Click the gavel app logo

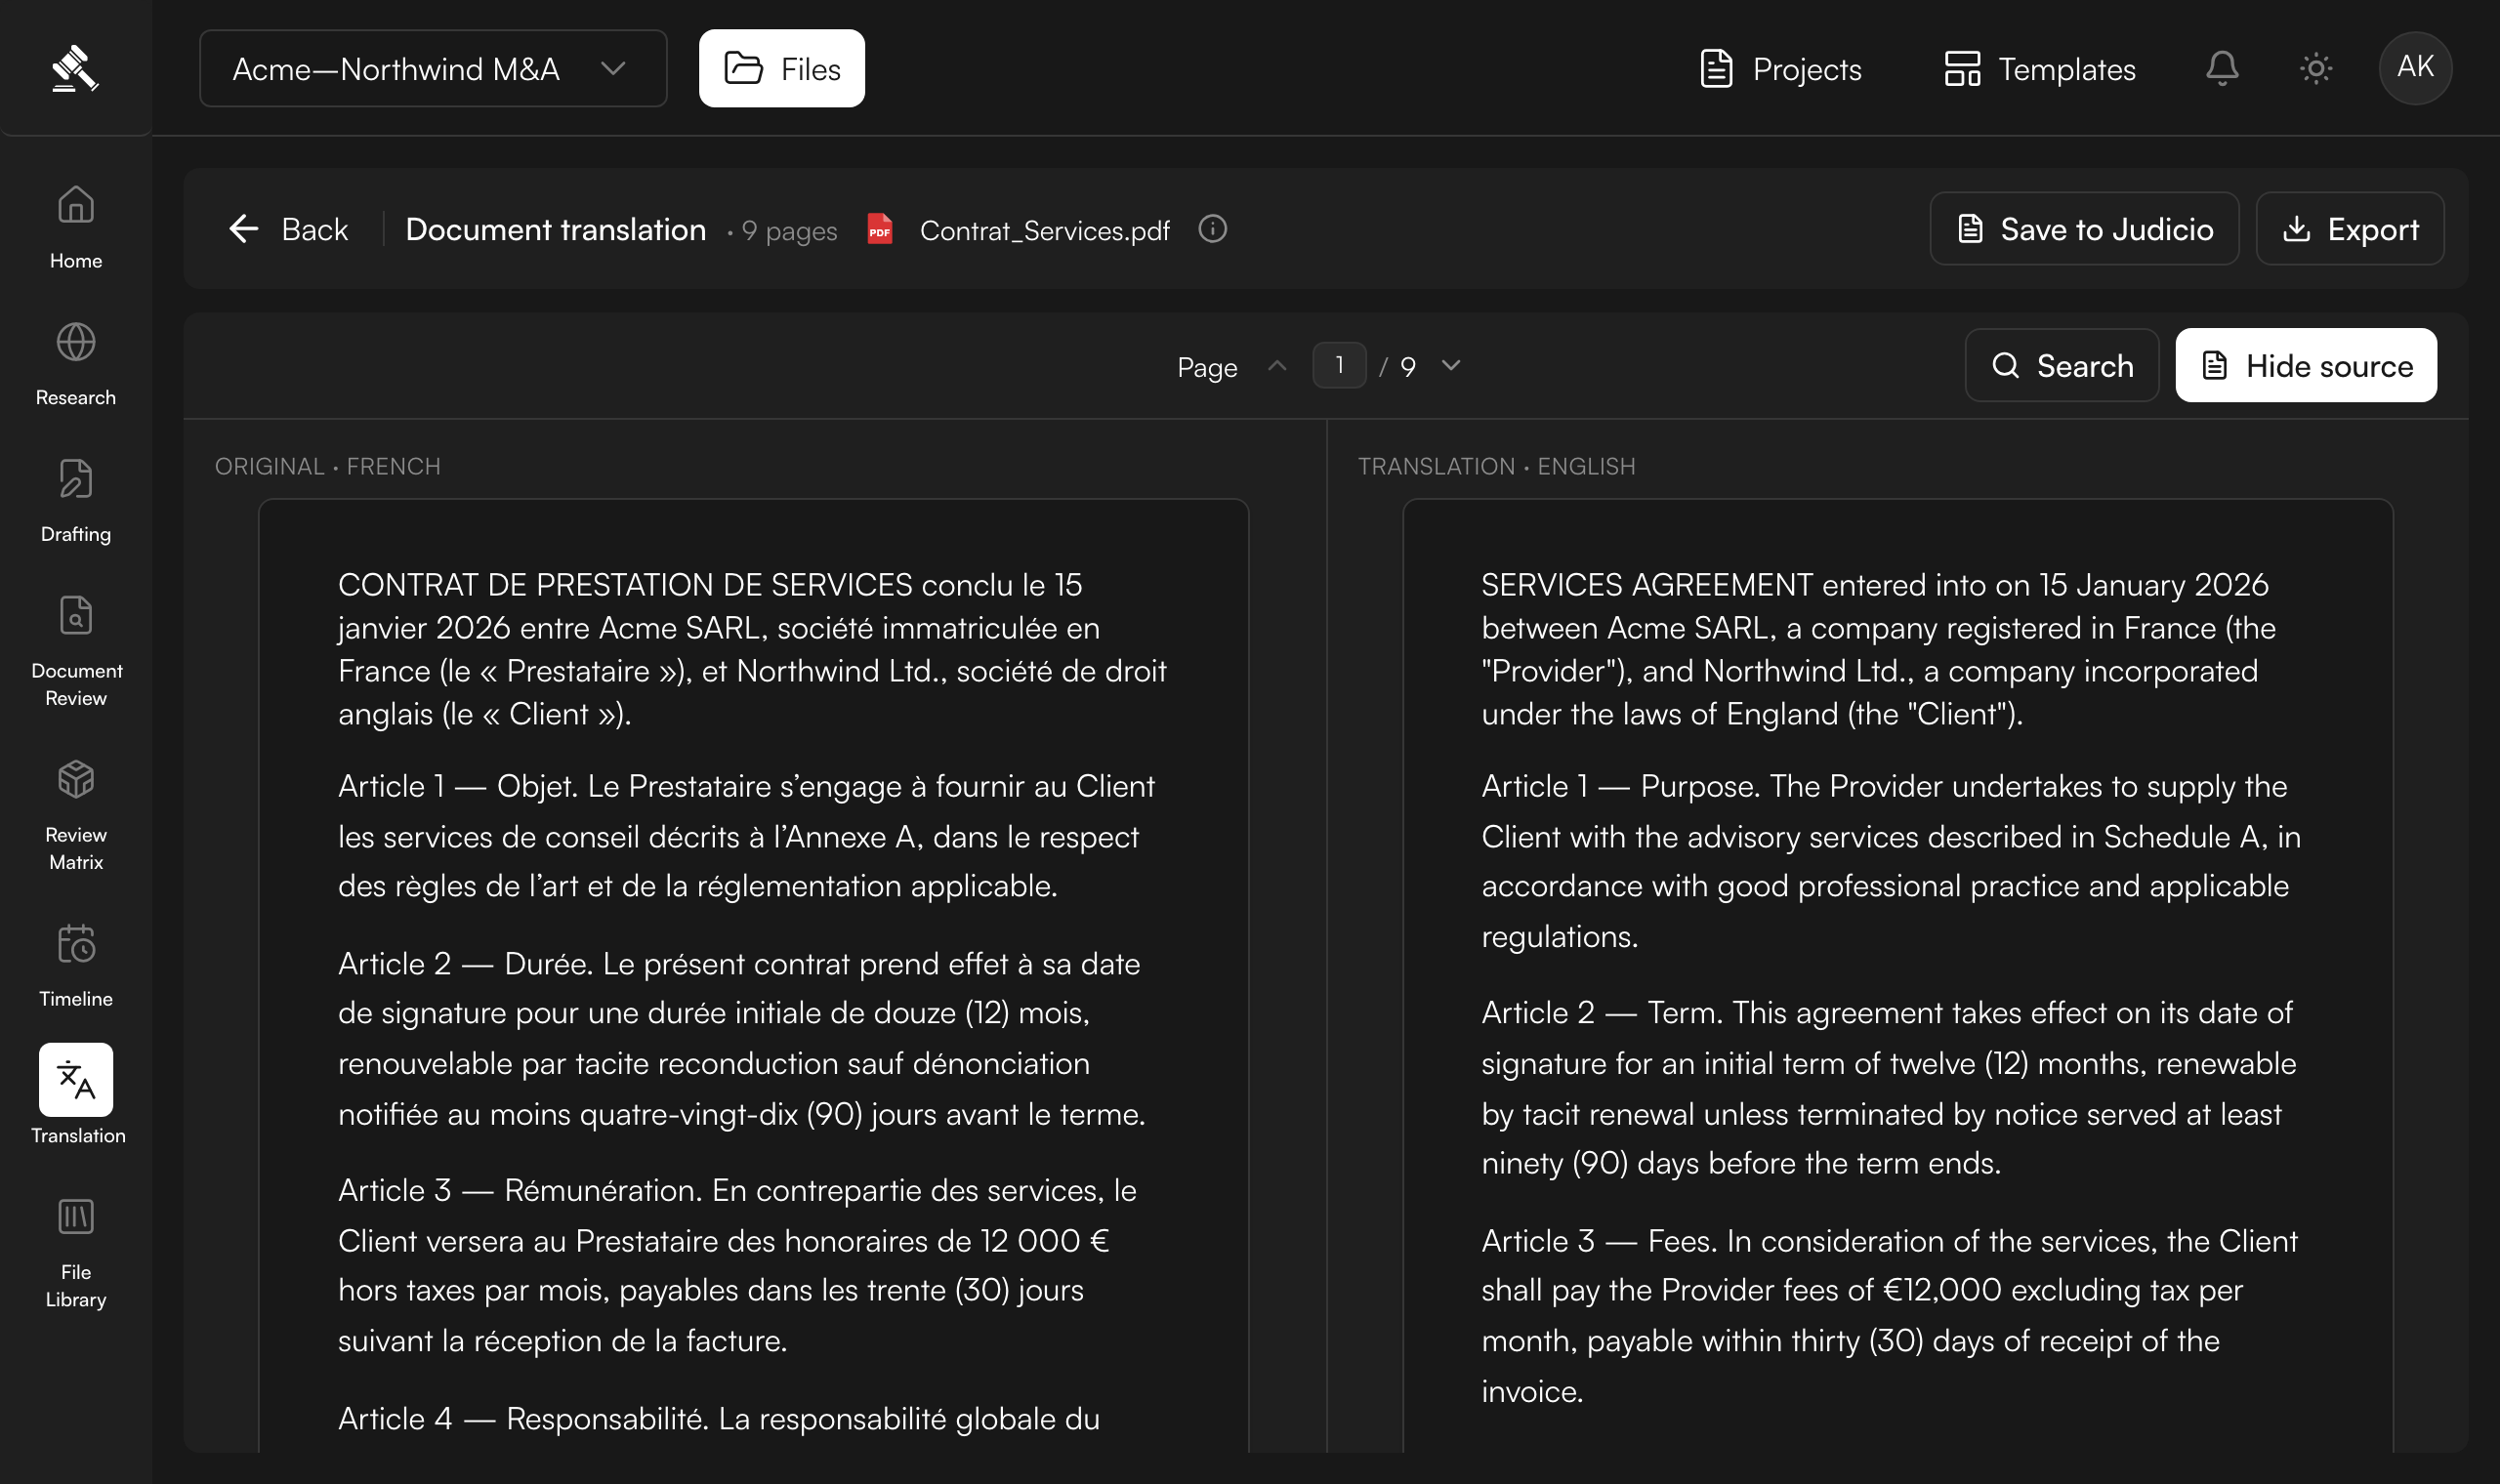click(75, 69)
